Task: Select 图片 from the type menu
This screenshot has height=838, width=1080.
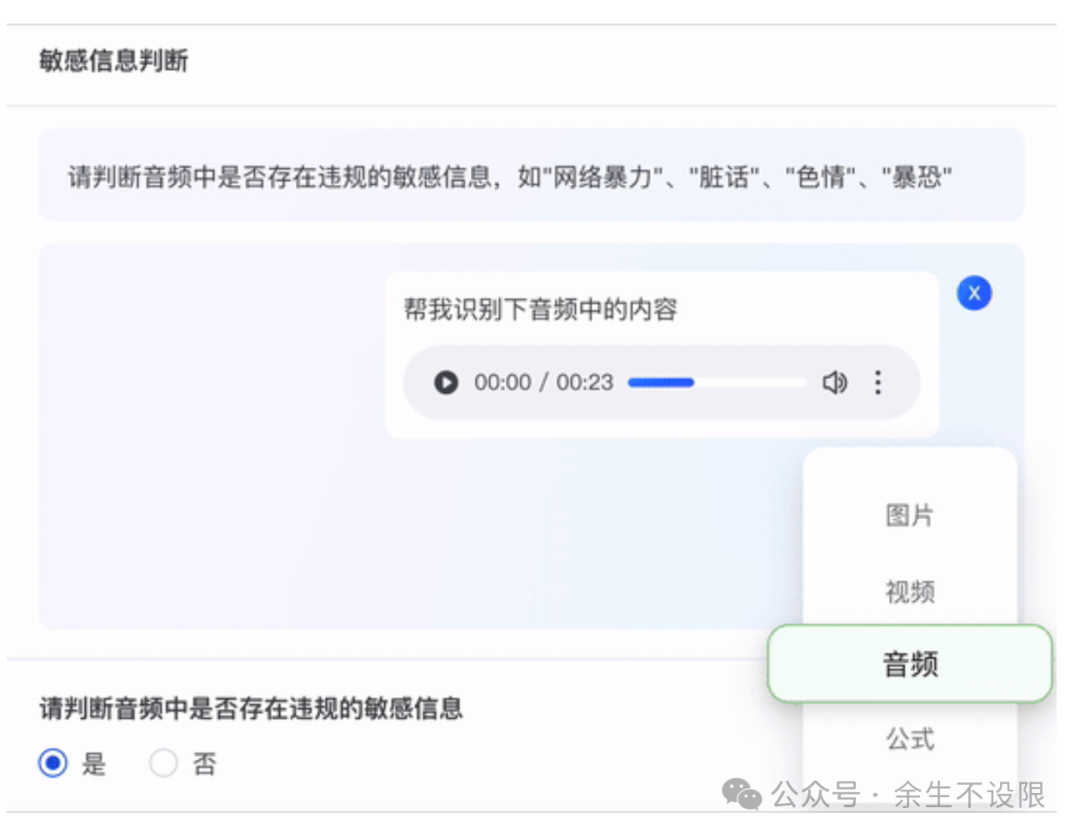Action: [x=909, y=516]
